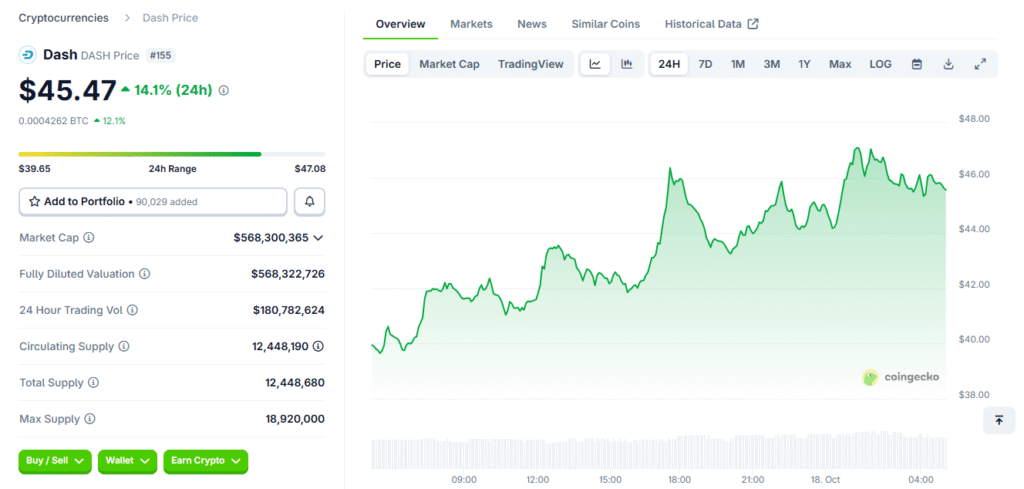Click the volume bars below the chart

pos(658,450)
